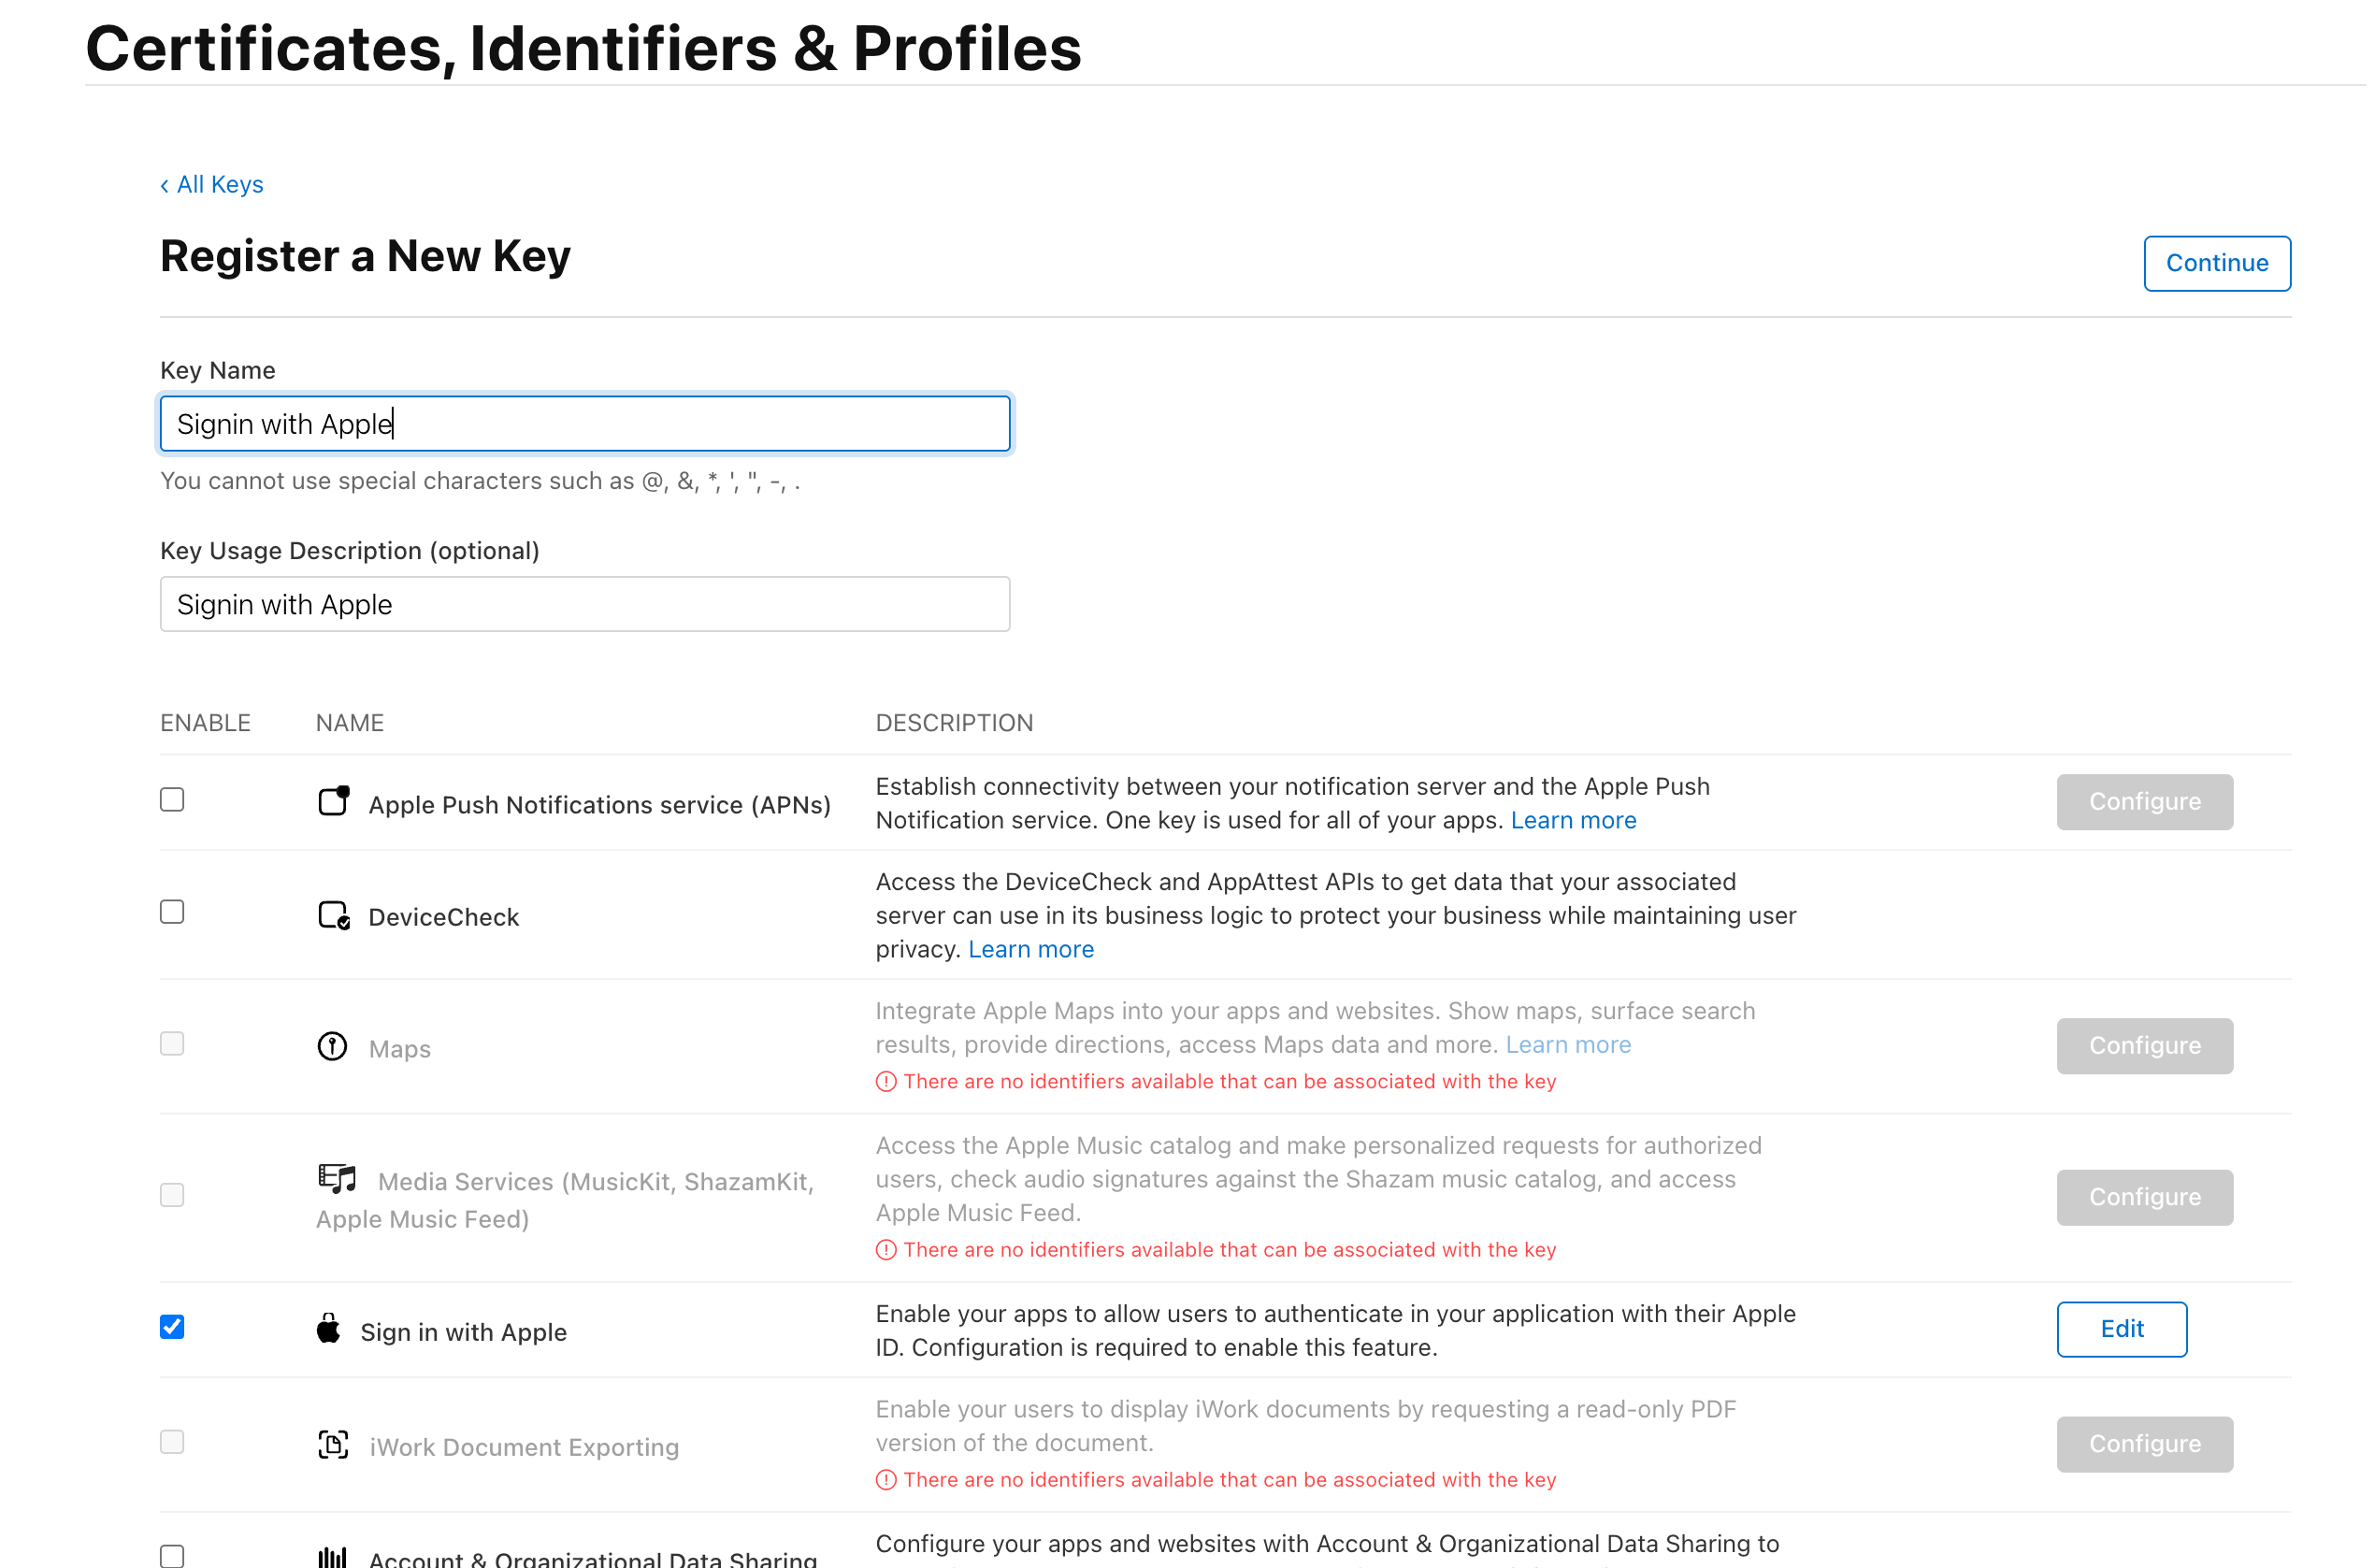The image size is (2375, 1568).
Task: Go back to All Keys
Action: point(212,184)
